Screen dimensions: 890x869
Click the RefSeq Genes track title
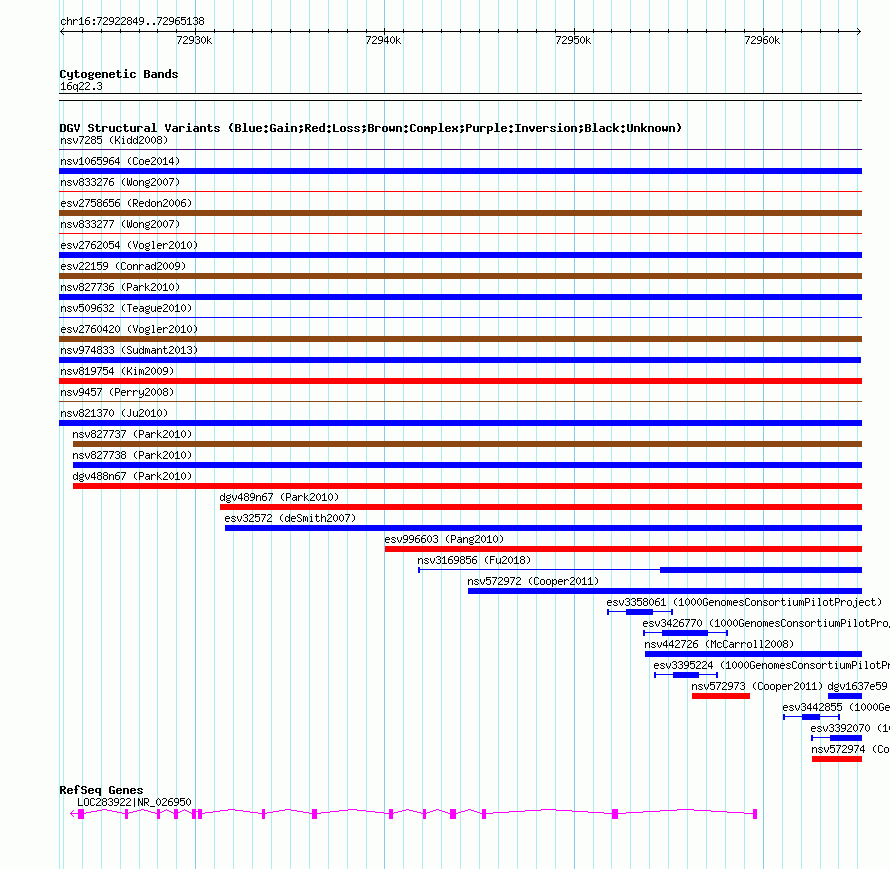(101, 790)
